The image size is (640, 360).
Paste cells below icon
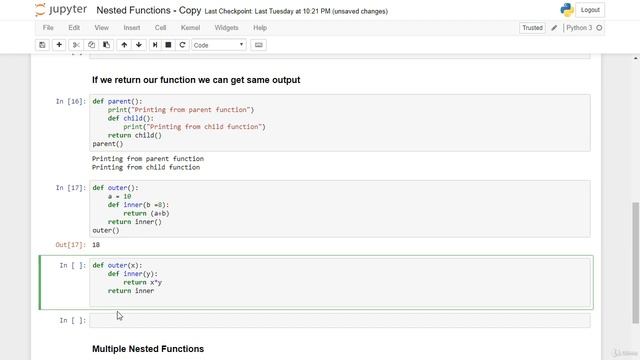(x=107, y=45)
